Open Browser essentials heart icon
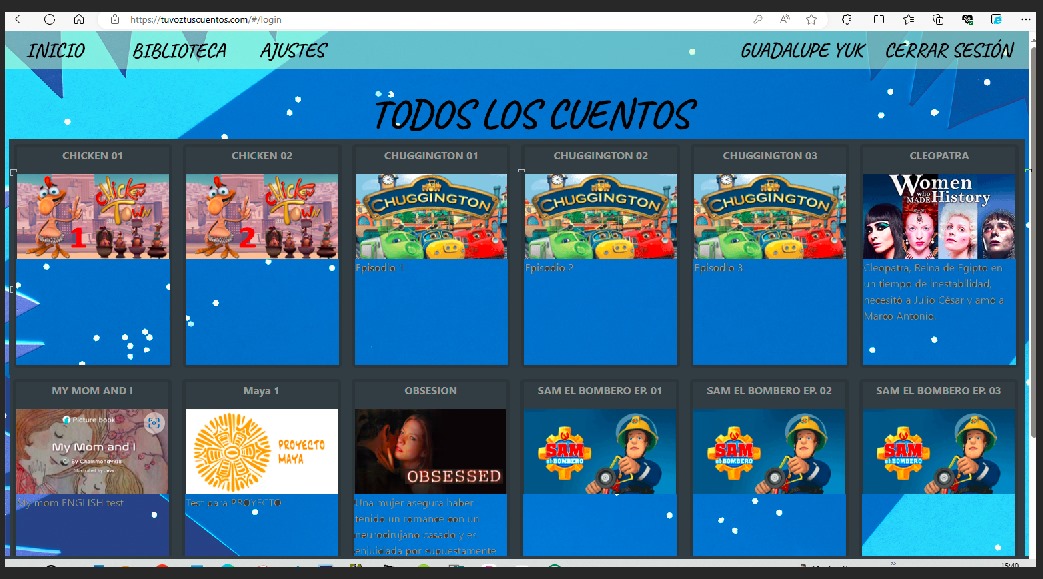 968,19
